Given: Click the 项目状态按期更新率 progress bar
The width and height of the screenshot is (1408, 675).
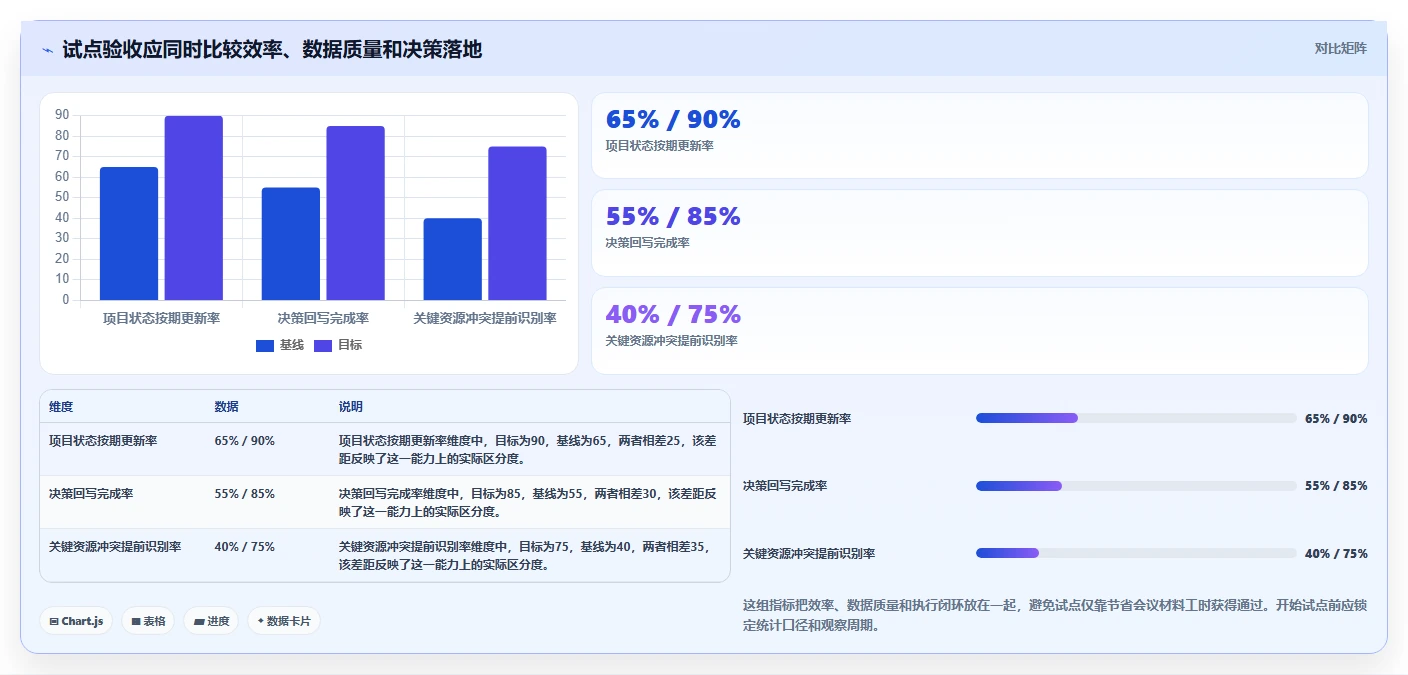Looking at the screenshot, I should coord(1136,418).
